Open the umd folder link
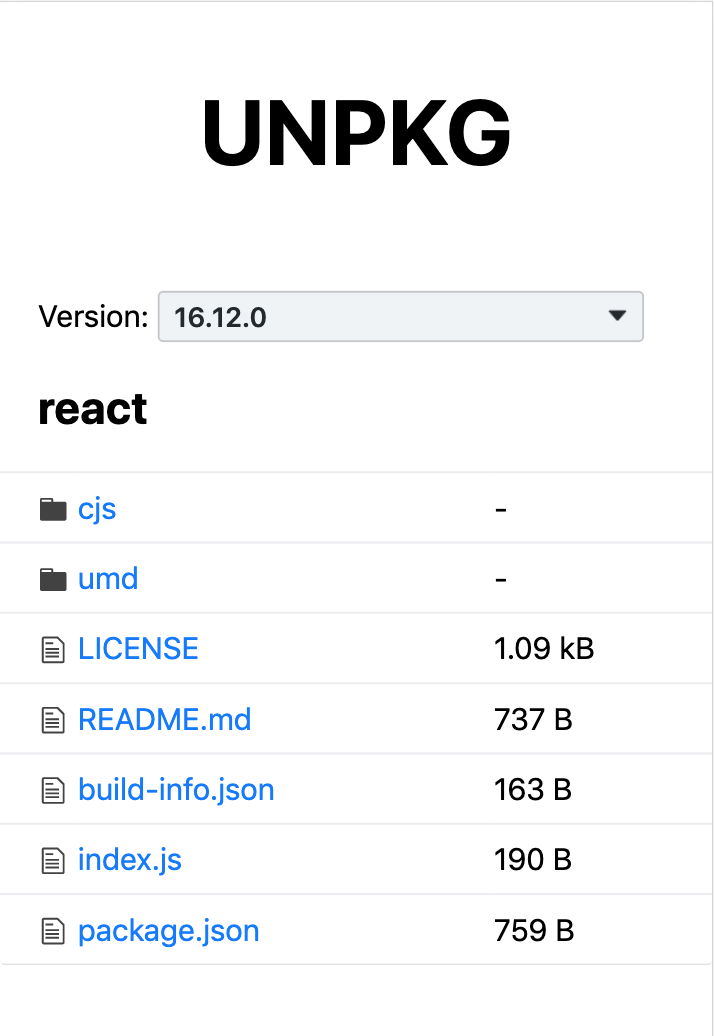Viewport: 714px width, 1036px height. coord(108,579)
